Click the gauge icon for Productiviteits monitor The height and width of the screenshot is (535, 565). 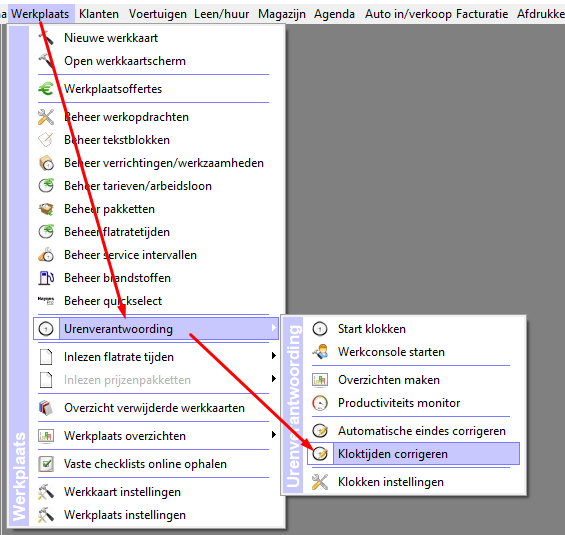tap(320, 403)
